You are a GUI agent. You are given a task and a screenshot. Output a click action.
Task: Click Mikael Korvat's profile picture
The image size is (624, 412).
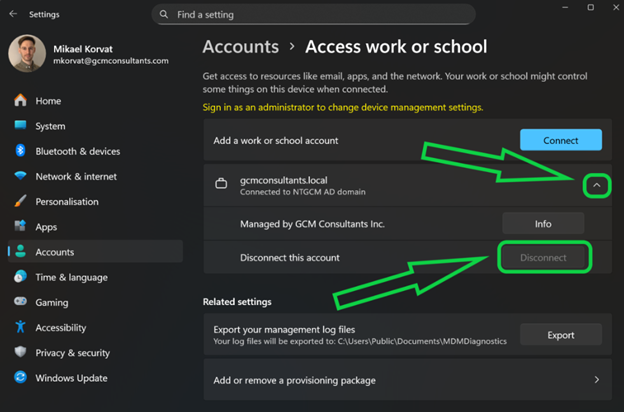point(27,53)
